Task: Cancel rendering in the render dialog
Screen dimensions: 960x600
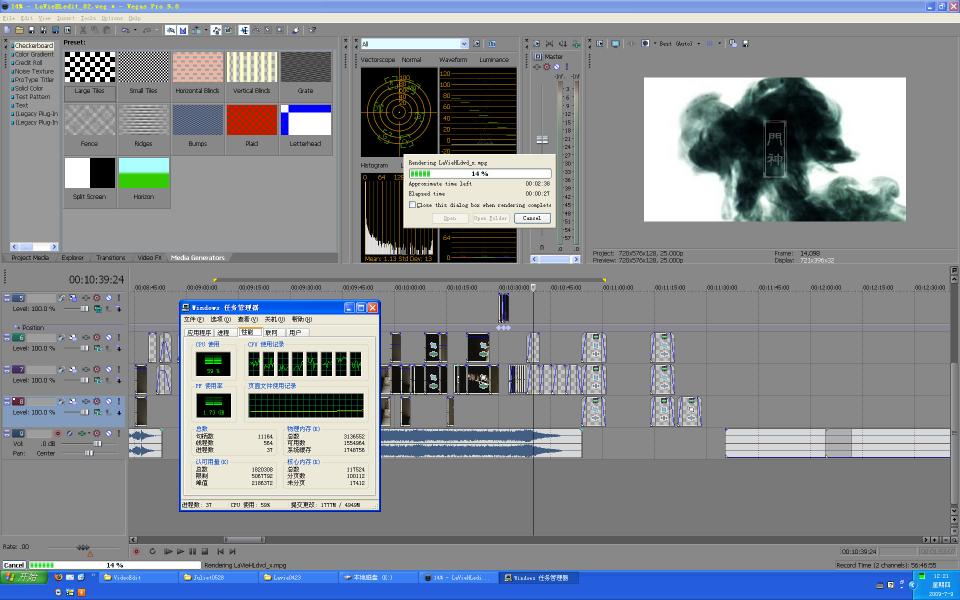Action: coord(531,218)
